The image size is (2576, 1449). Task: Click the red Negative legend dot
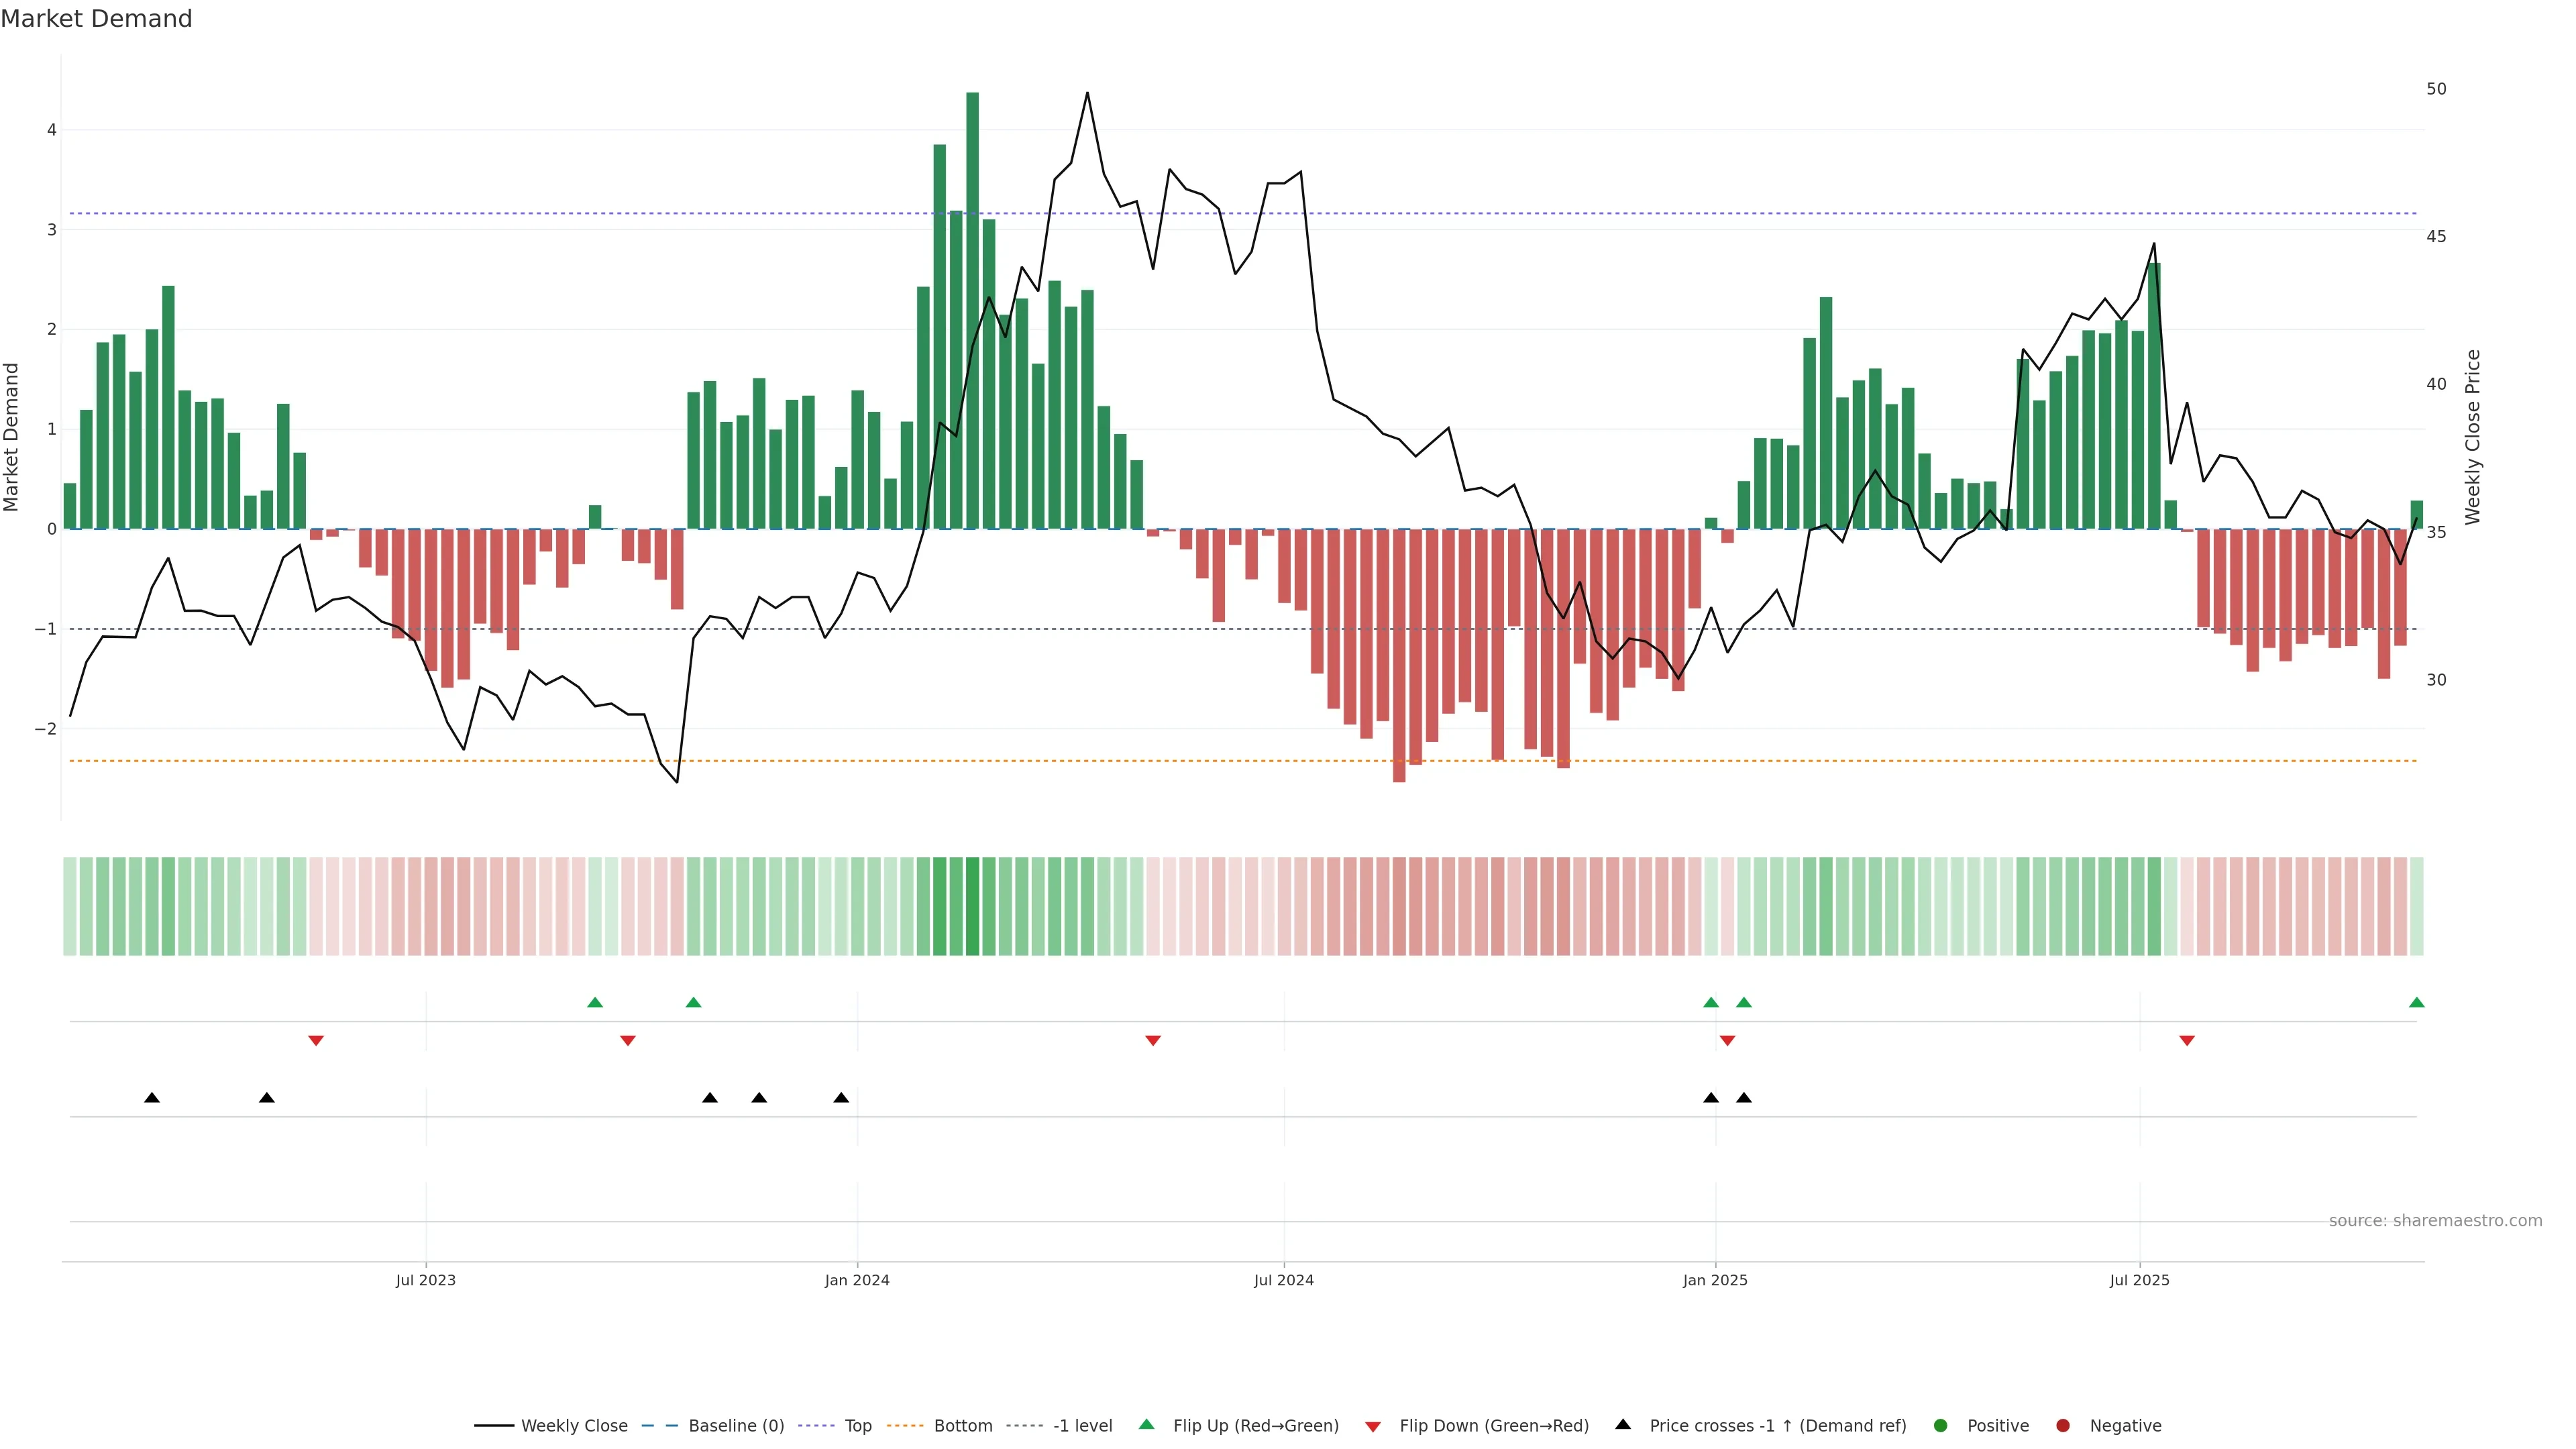pyautogui.click(x=2063, y=1426)
